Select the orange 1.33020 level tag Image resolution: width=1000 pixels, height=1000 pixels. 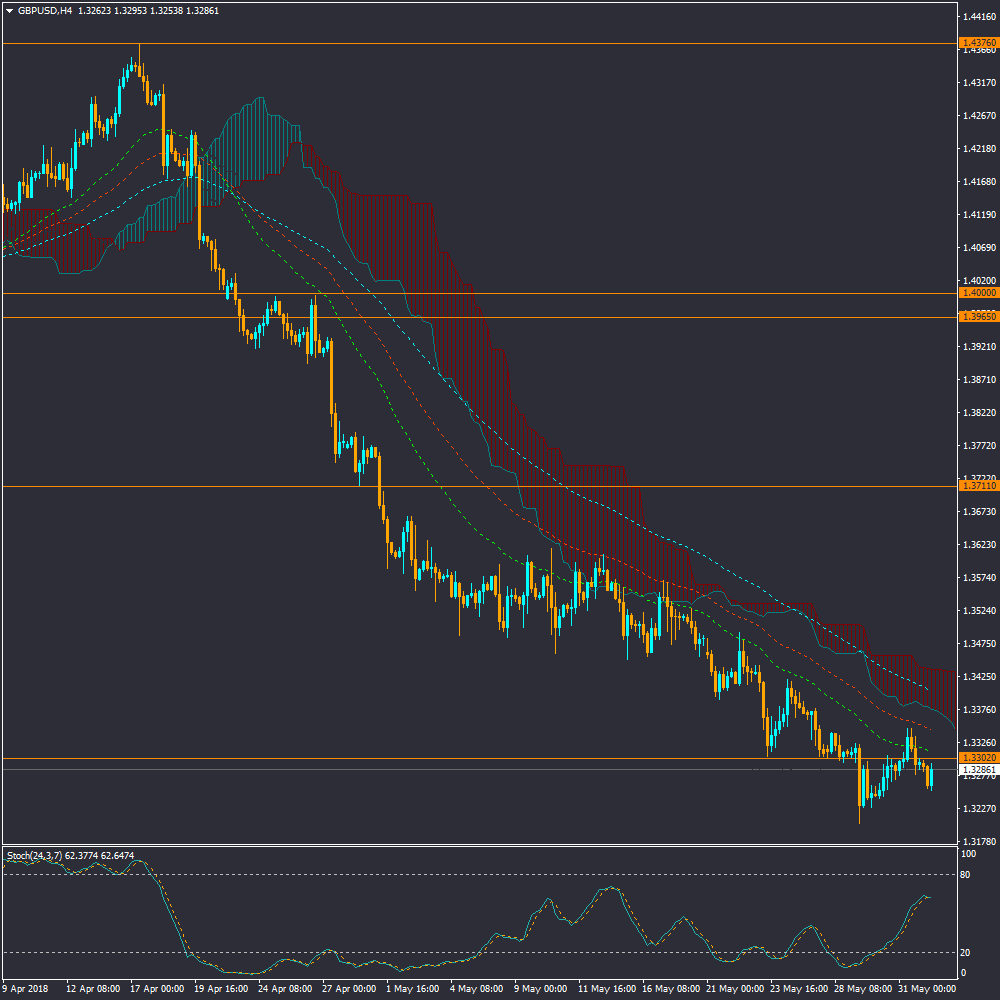pos(977,758)
